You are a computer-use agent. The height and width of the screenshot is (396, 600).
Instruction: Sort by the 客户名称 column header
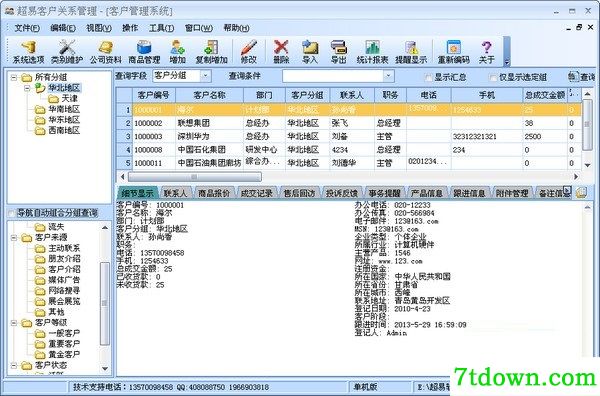pyautogui.click(x=209, y=95)
